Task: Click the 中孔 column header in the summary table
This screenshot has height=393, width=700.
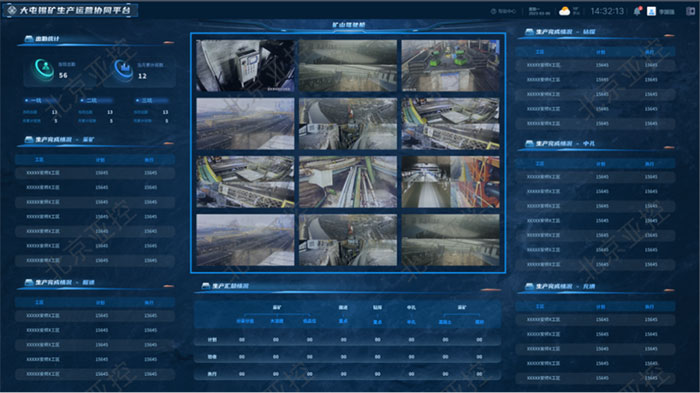Action: pos(411,307)
